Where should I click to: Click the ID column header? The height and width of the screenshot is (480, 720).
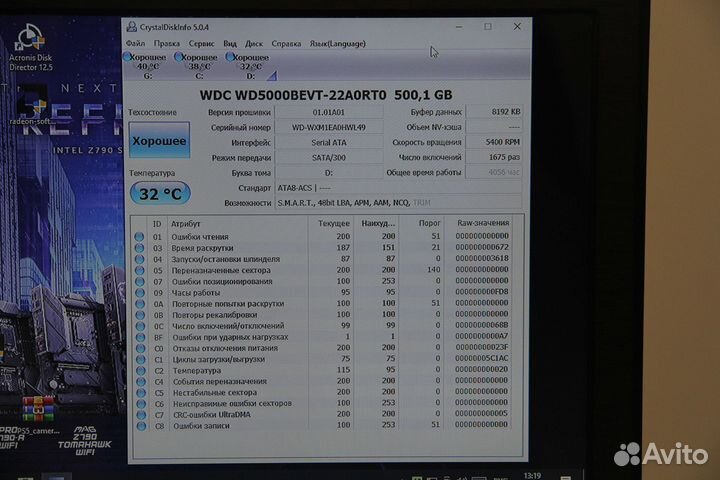tap(157, 224)
